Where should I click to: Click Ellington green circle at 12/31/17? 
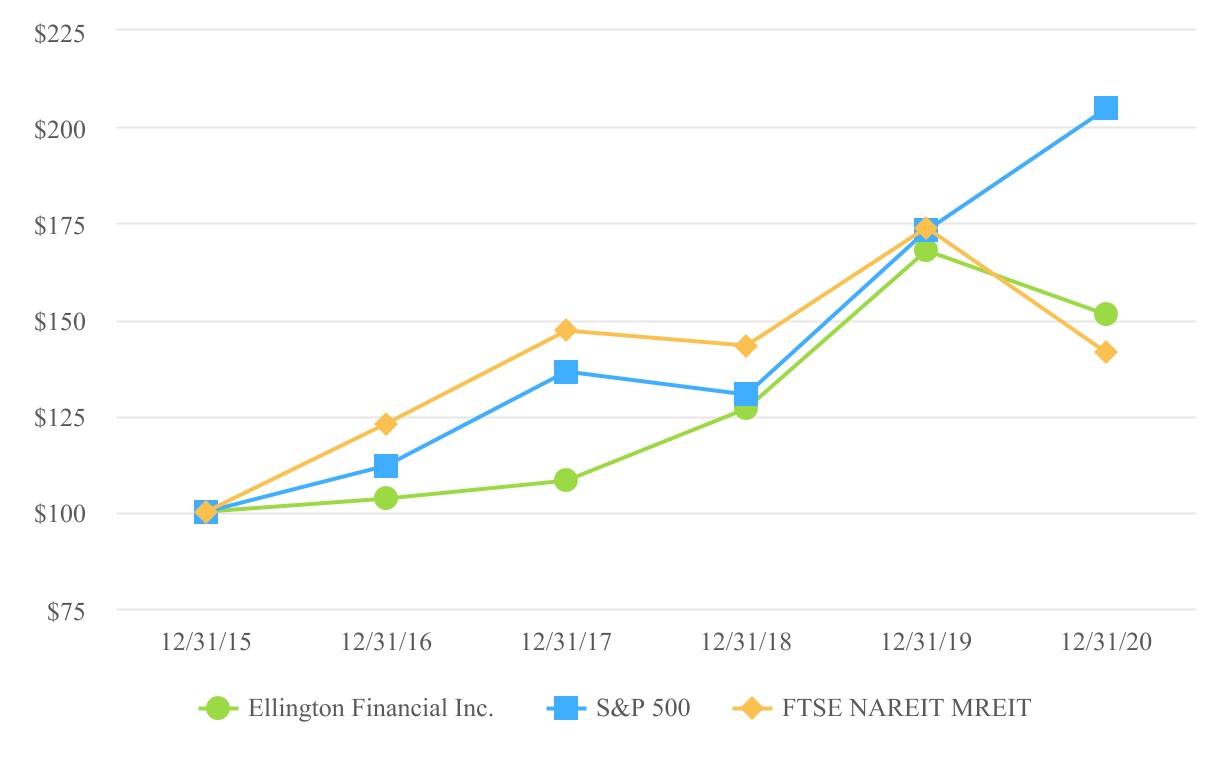point(566,480)
